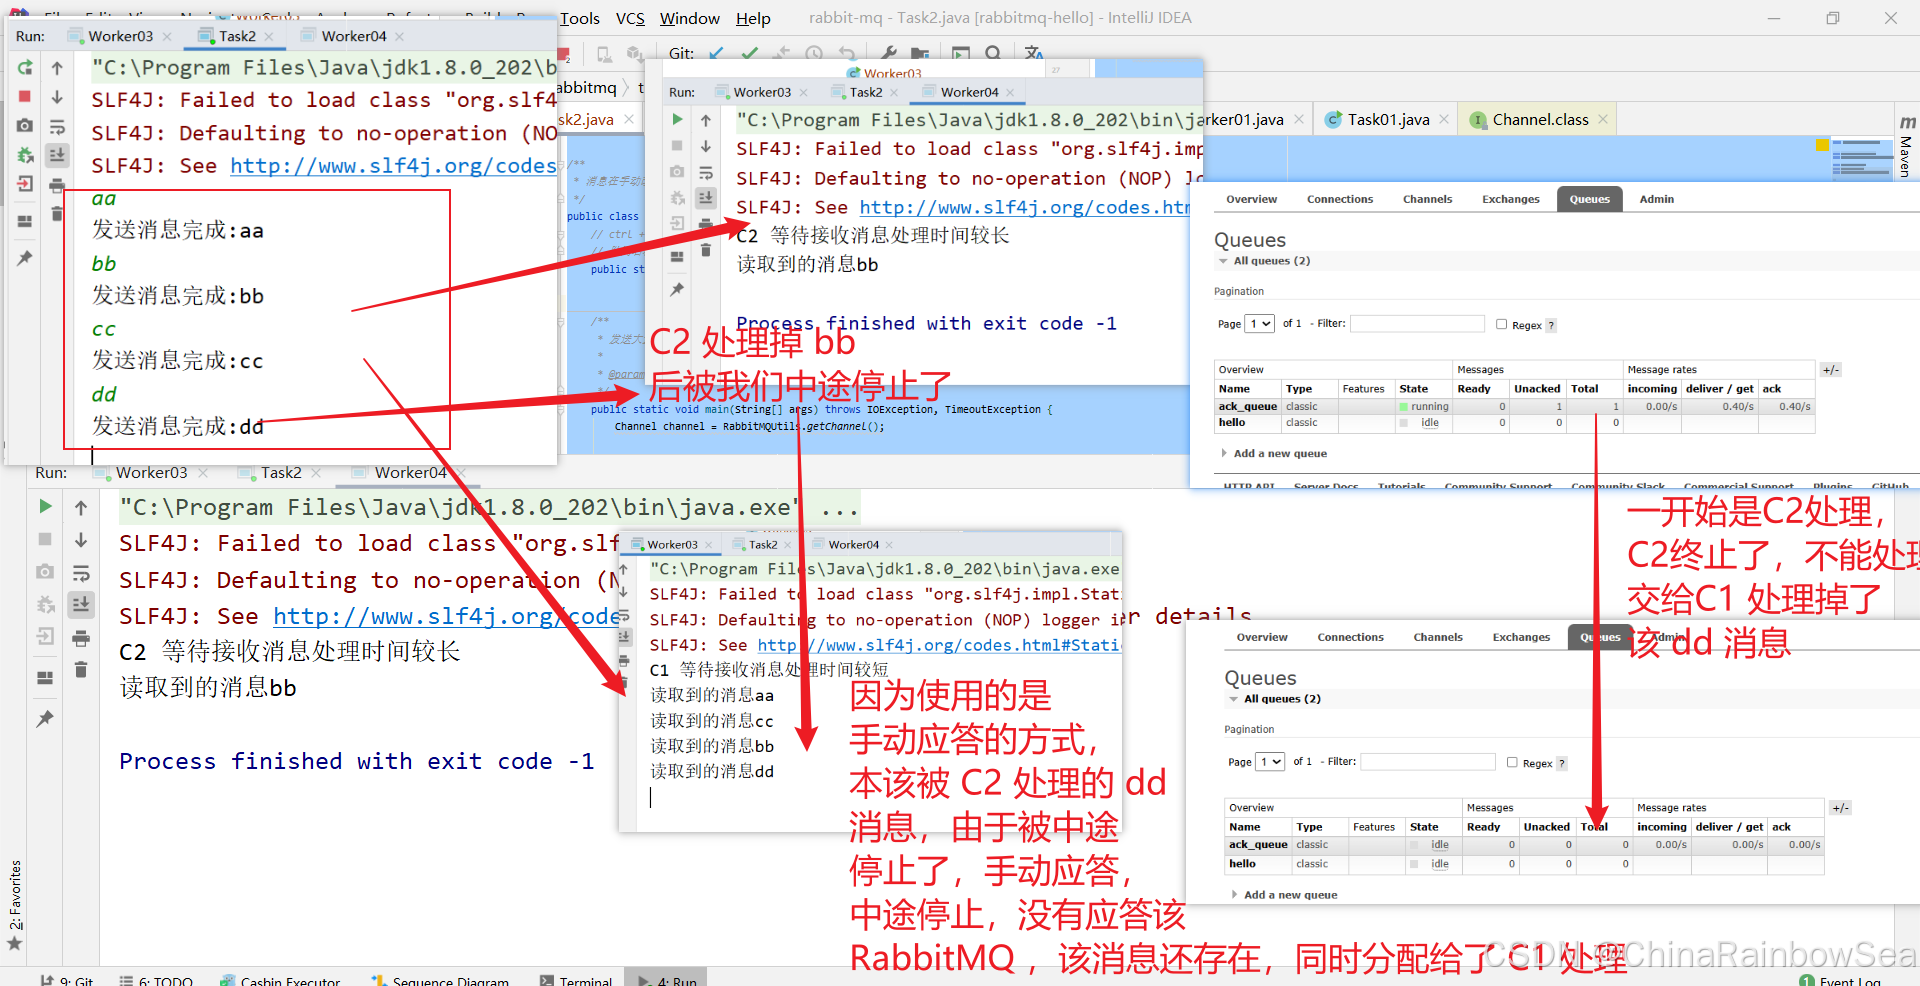
Task: Toggle scroll-to-end in bottom-left Run panel
Action: pyautogui.click(x=81, y=604)
